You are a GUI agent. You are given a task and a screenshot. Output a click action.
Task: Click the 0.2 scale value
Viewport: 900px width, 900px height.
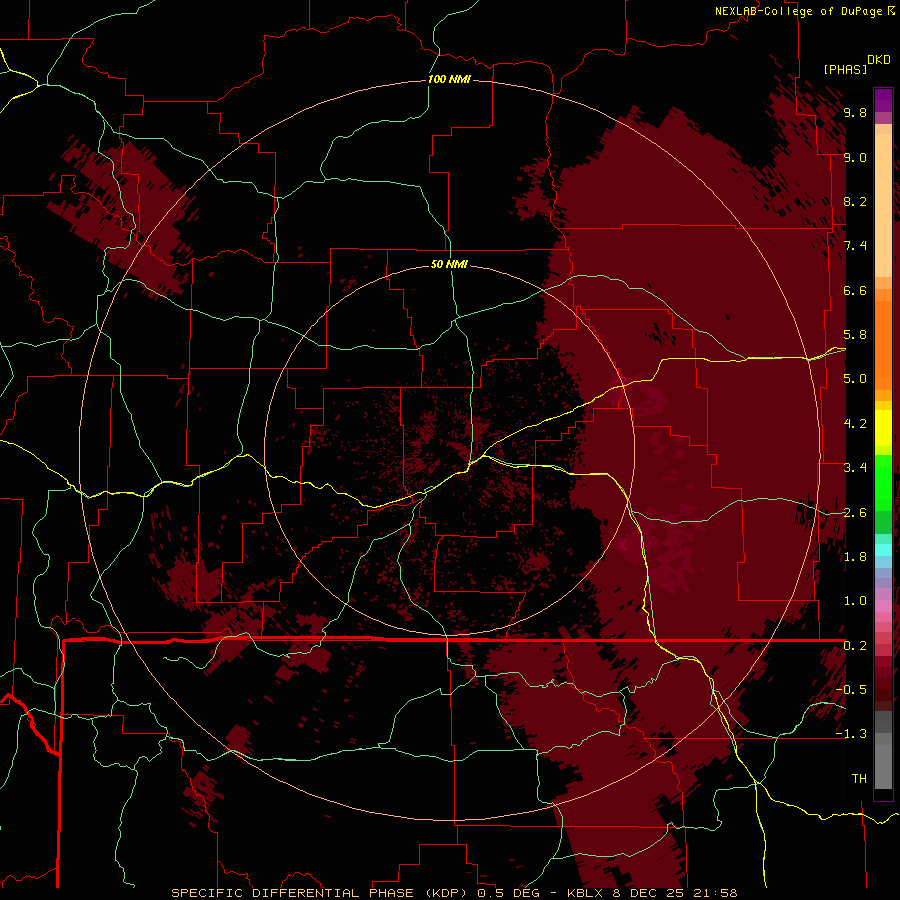(x=855, y=646)
